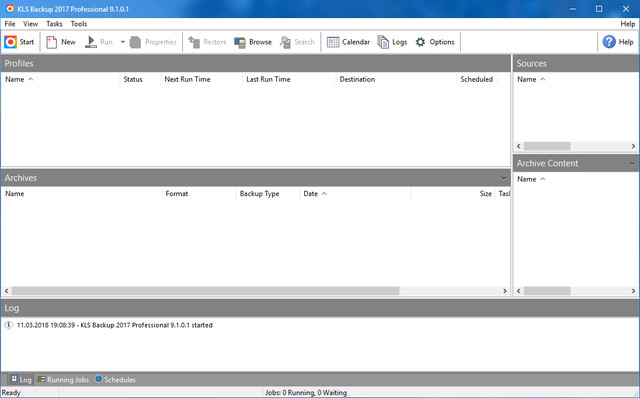Click right arrow of Sources scrollbar
The width and height of the screenshot is (640, 398).
point(633,146)
